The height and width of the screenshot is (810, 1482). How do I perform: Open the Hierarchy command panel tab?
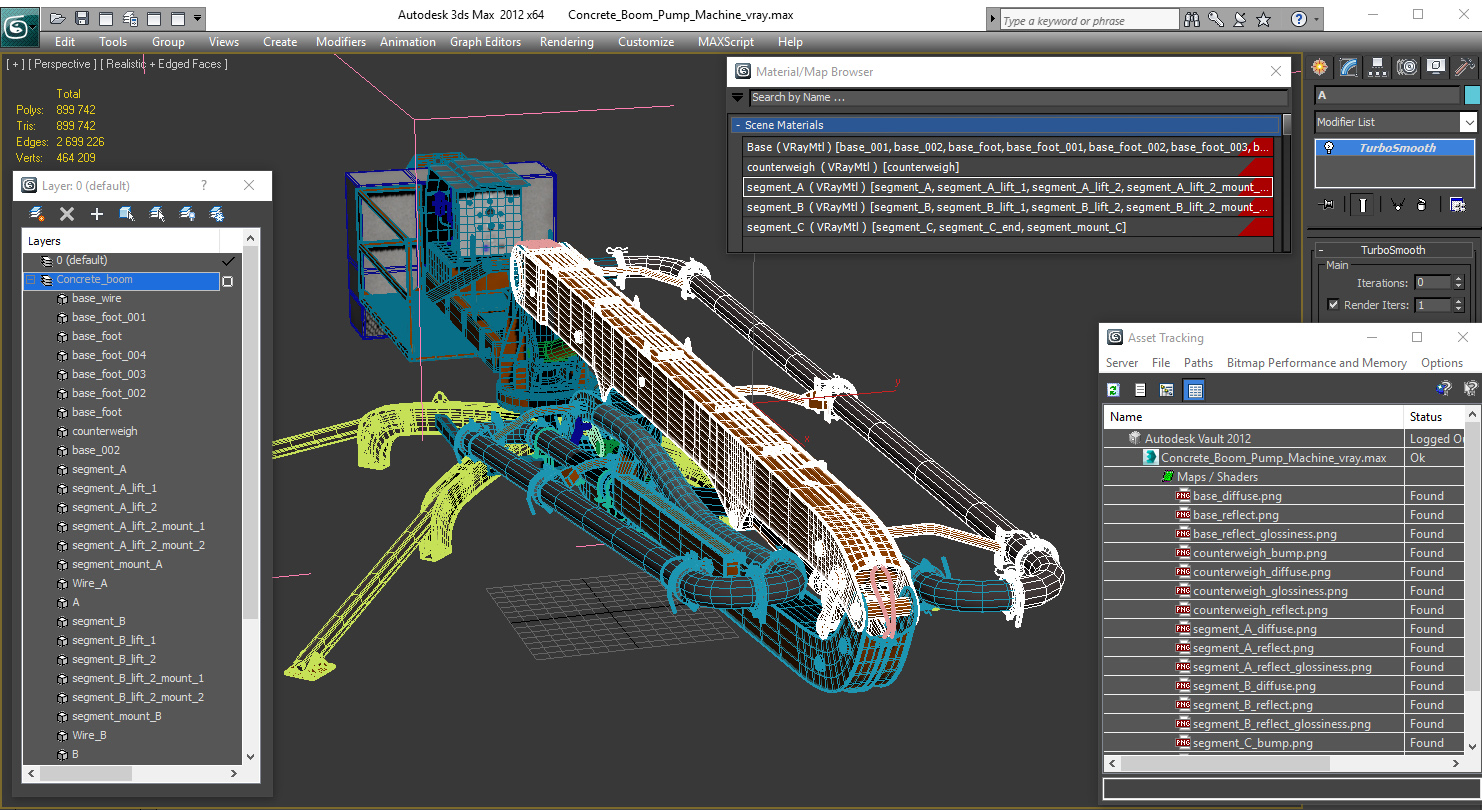pos(1378,67)
